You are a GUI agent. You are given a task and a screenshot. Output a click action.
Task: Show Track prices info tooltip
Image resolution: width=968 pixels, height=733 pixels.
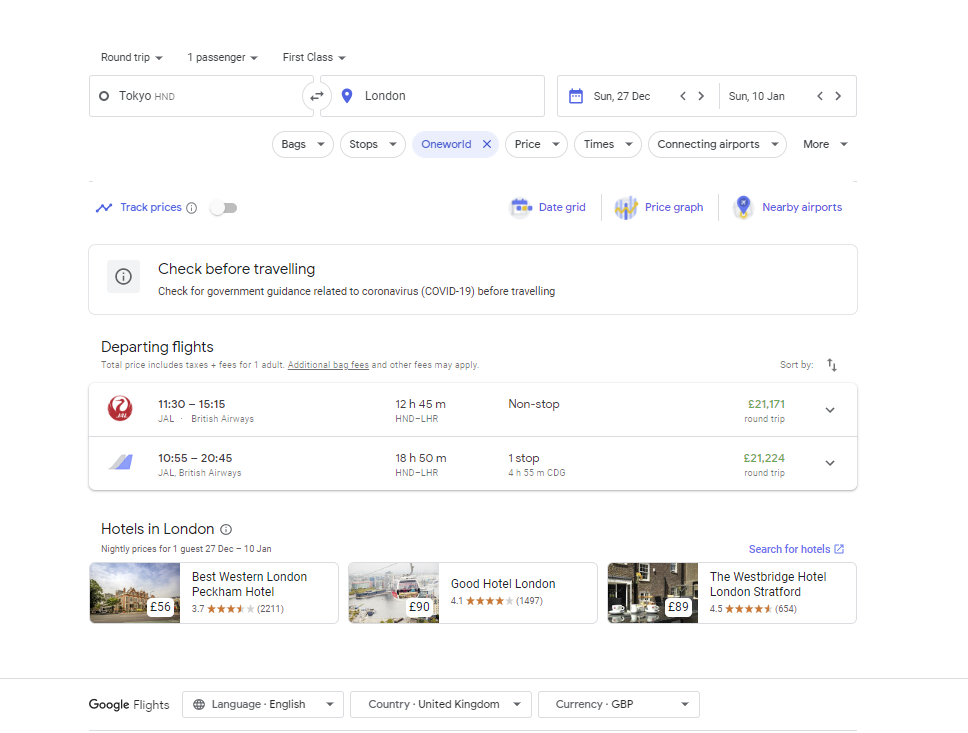pos(192,207)
